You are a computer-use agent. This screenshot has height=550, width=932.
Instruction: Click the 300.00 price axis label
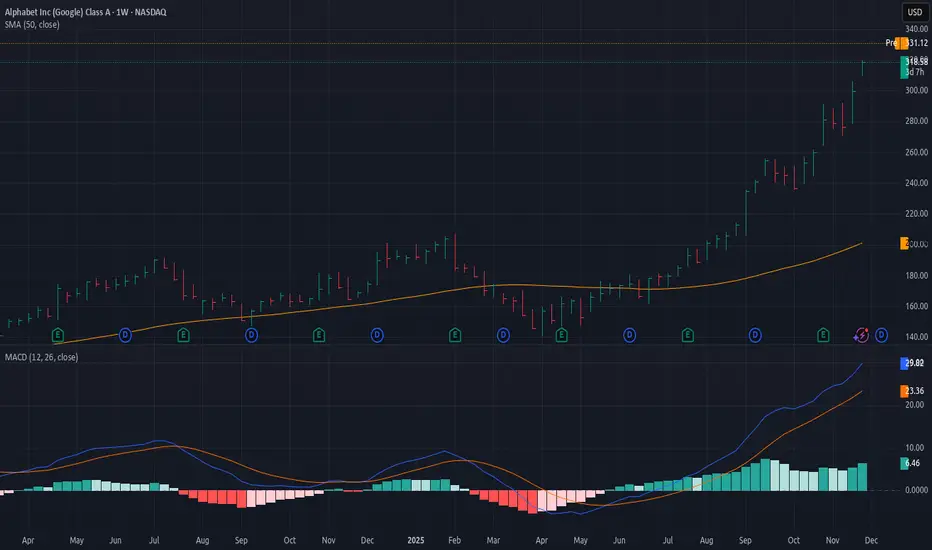coord(916,90)
